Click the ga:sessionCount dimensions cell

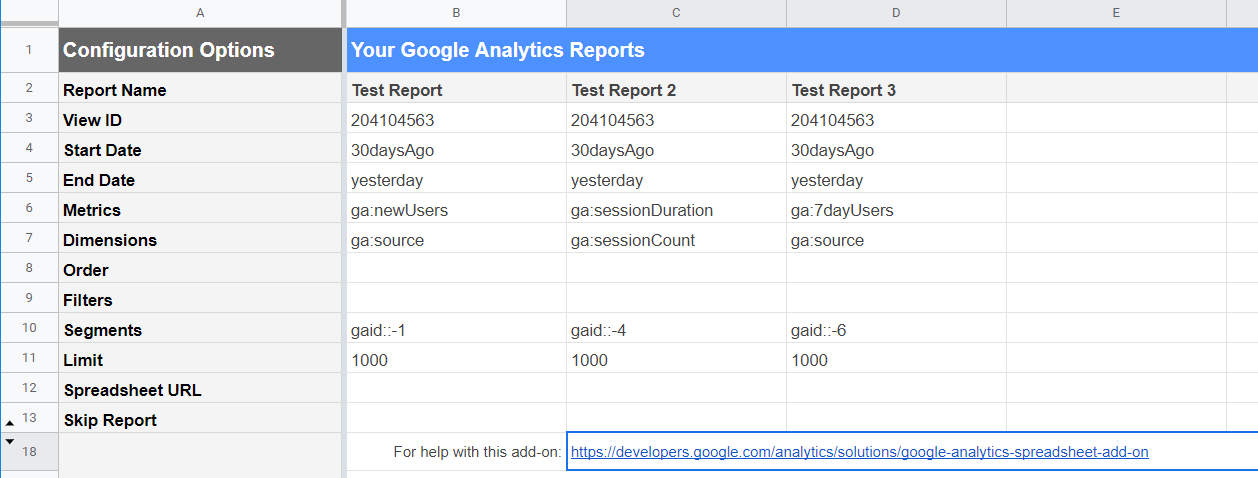point(676,240)
